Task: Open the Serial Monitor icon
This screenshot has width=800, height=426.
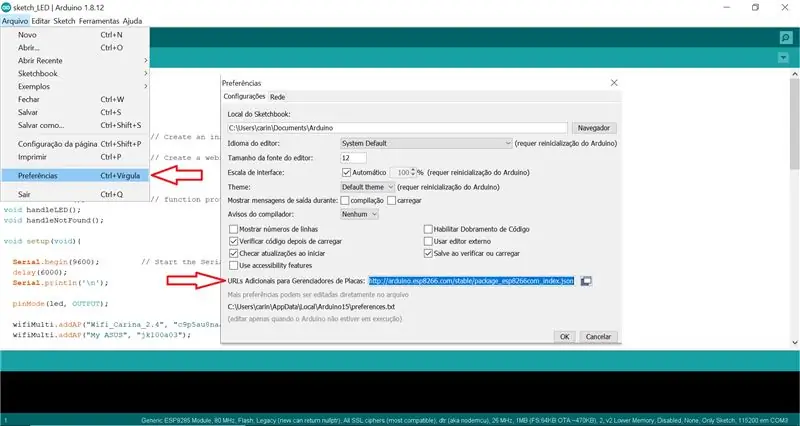Action: click(786, 38)
